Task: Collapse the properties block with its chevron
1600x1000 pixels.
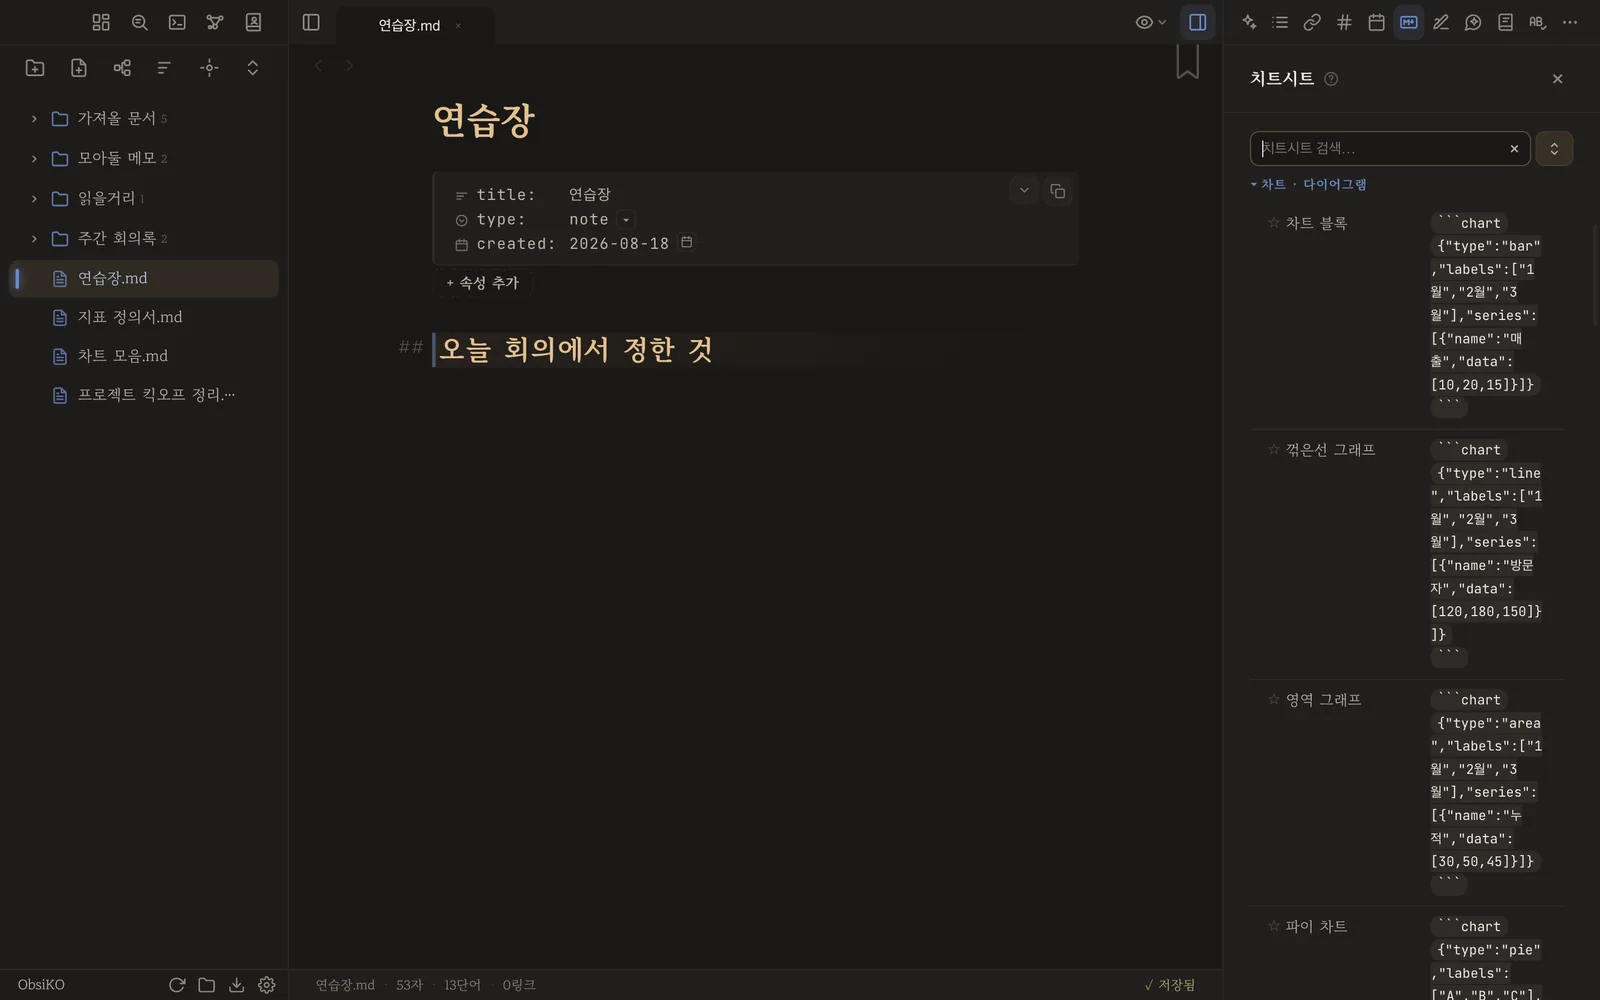Action: click(1024, 191)
